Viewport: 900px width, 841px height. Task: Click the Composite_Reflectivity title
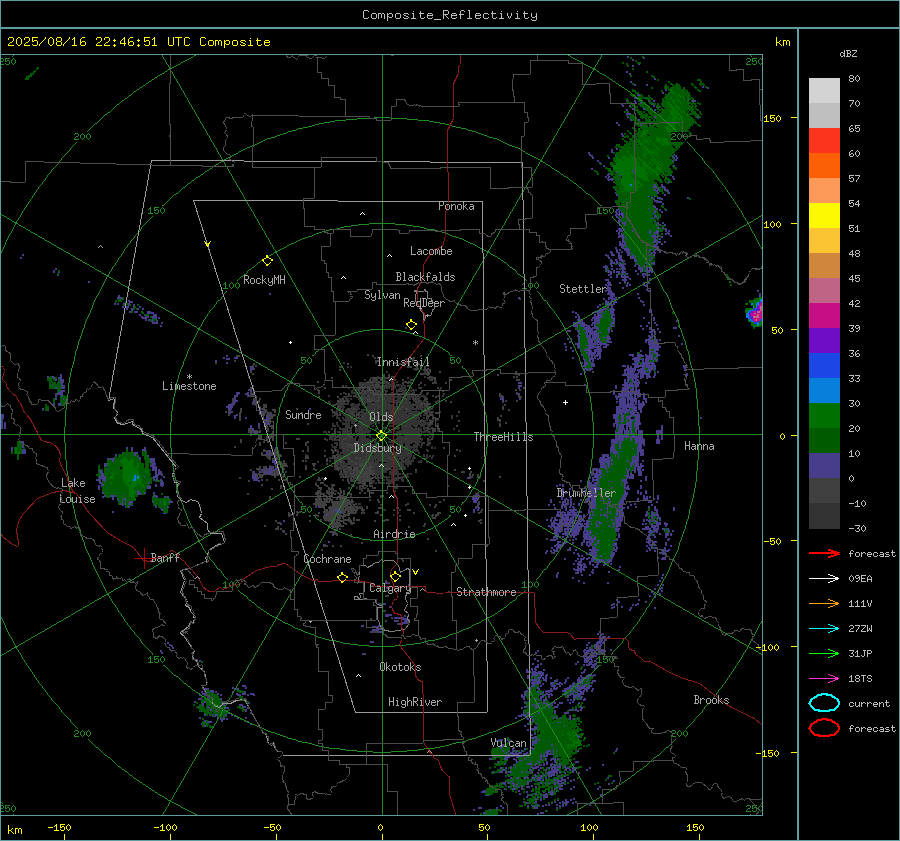tap(450, 15)
